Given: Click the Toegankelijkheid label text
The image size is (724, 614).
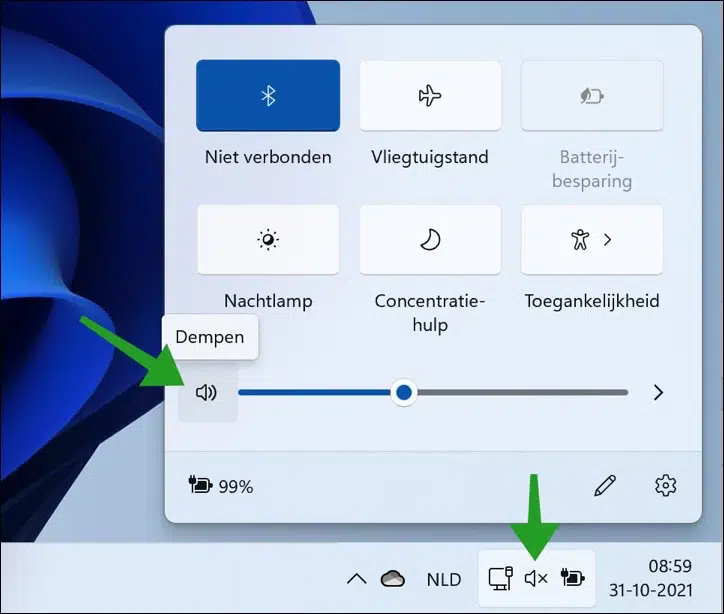Looking at the screenshot, I should click(x=592, y=301).
